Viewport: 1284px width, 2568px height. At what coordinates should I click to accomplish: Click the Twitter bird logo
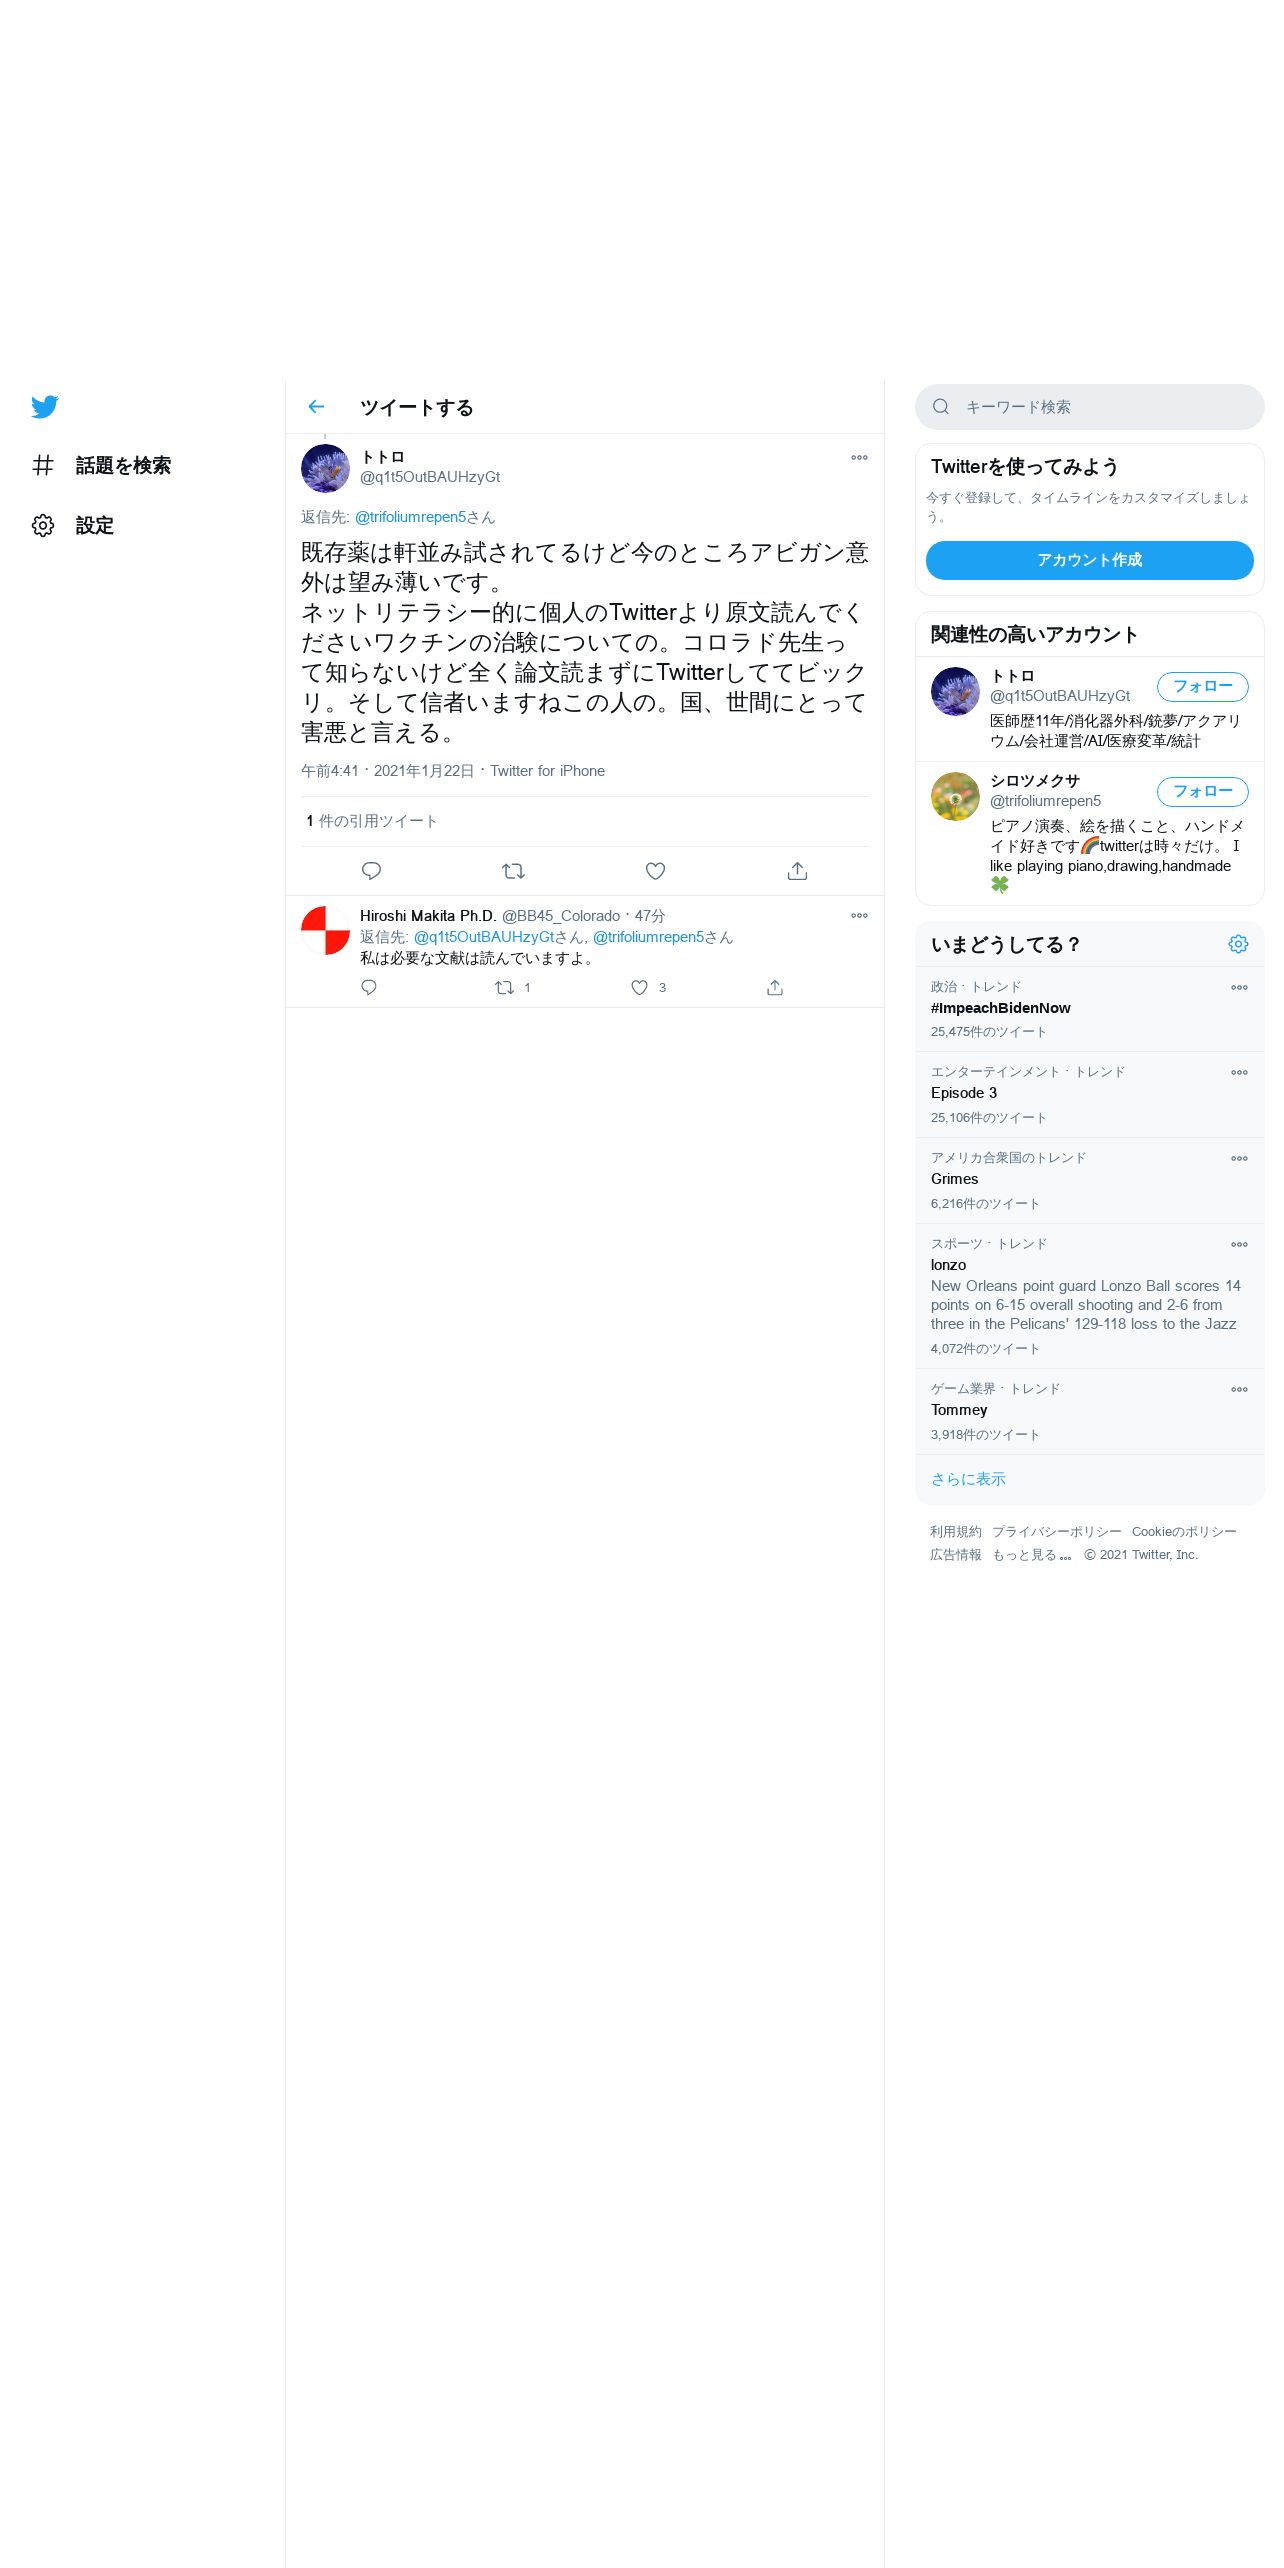tap(45, 407)
